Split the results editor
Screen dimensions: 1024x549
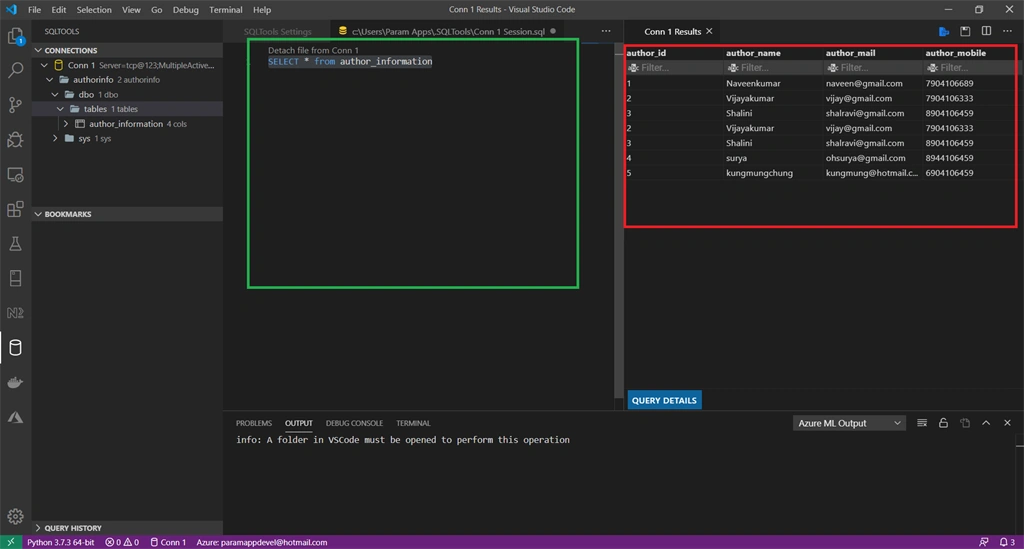(986, 31)
